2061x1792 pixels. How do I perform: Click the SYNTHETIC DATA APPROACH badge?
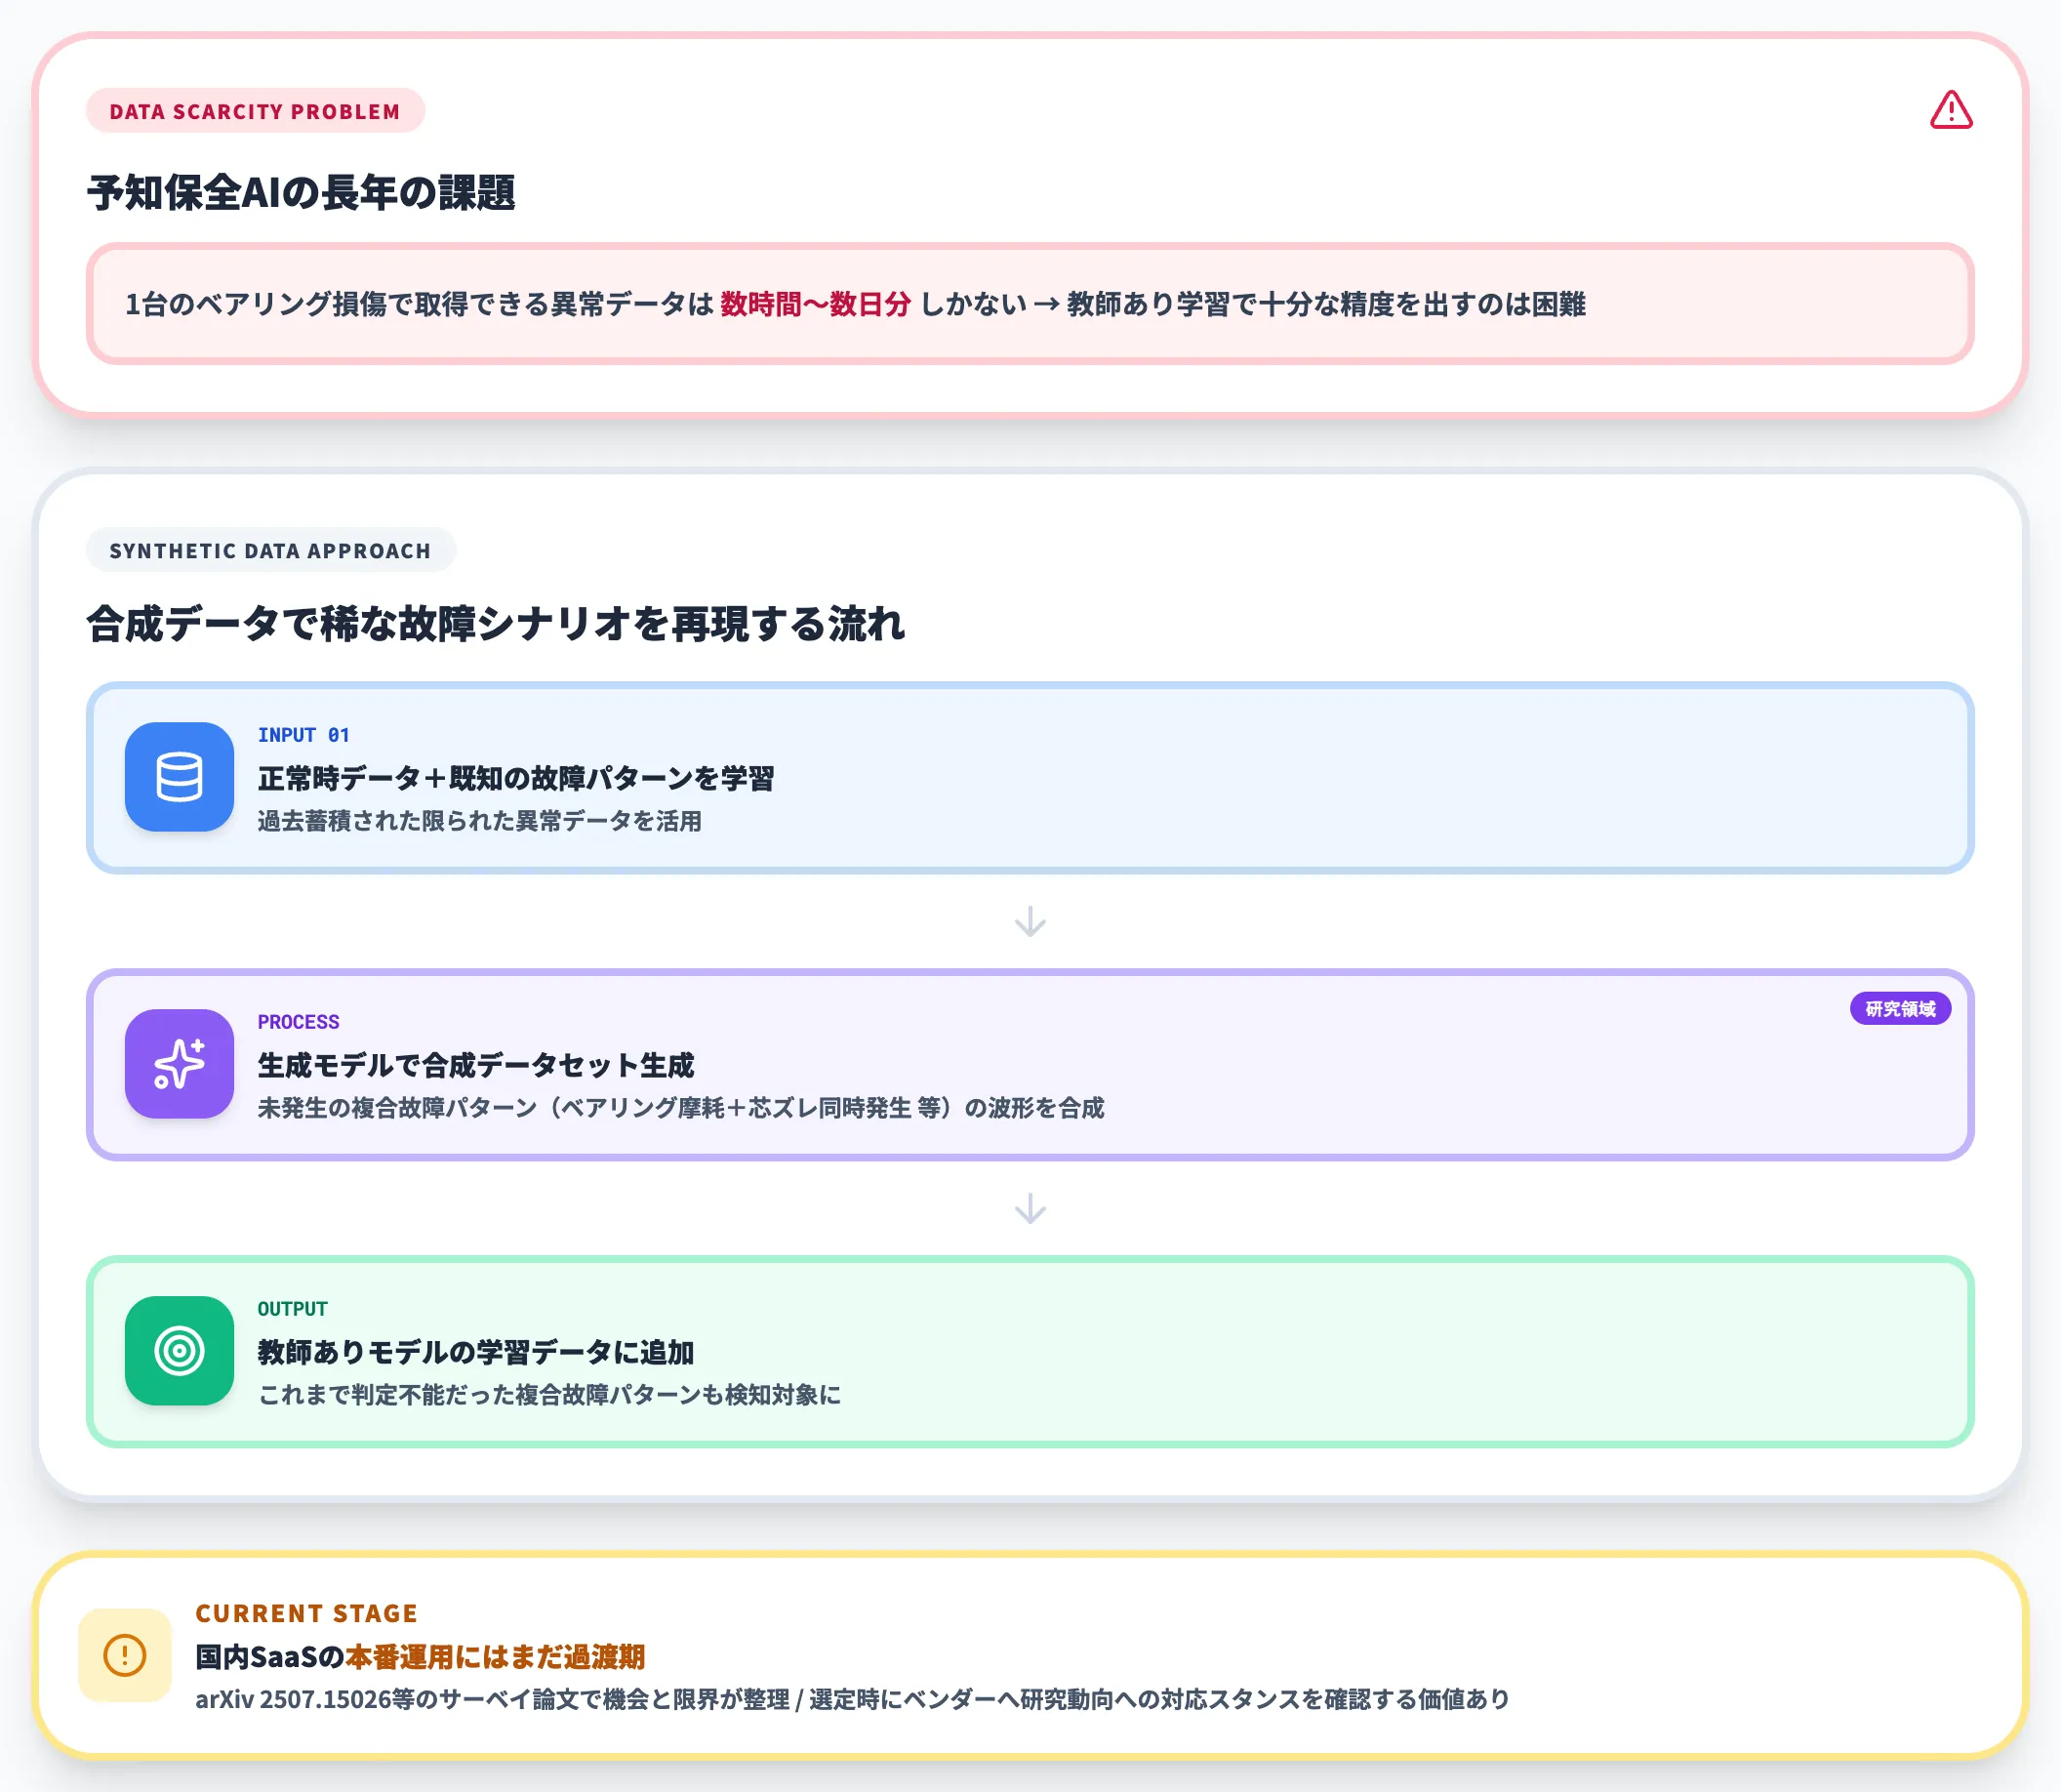click(x=270, y=550)
